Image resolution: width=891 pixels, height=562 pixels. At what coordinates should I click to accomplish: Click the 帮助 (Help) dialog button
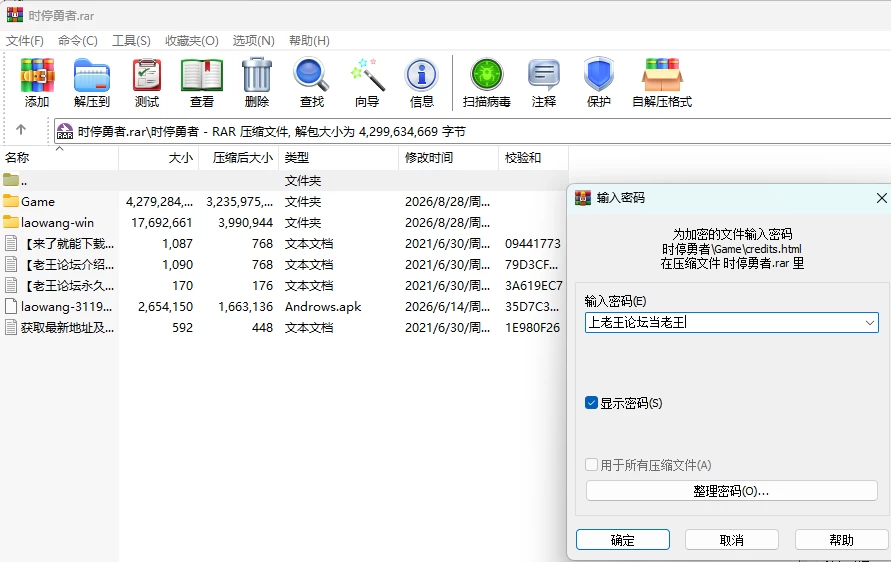point(842,540)
